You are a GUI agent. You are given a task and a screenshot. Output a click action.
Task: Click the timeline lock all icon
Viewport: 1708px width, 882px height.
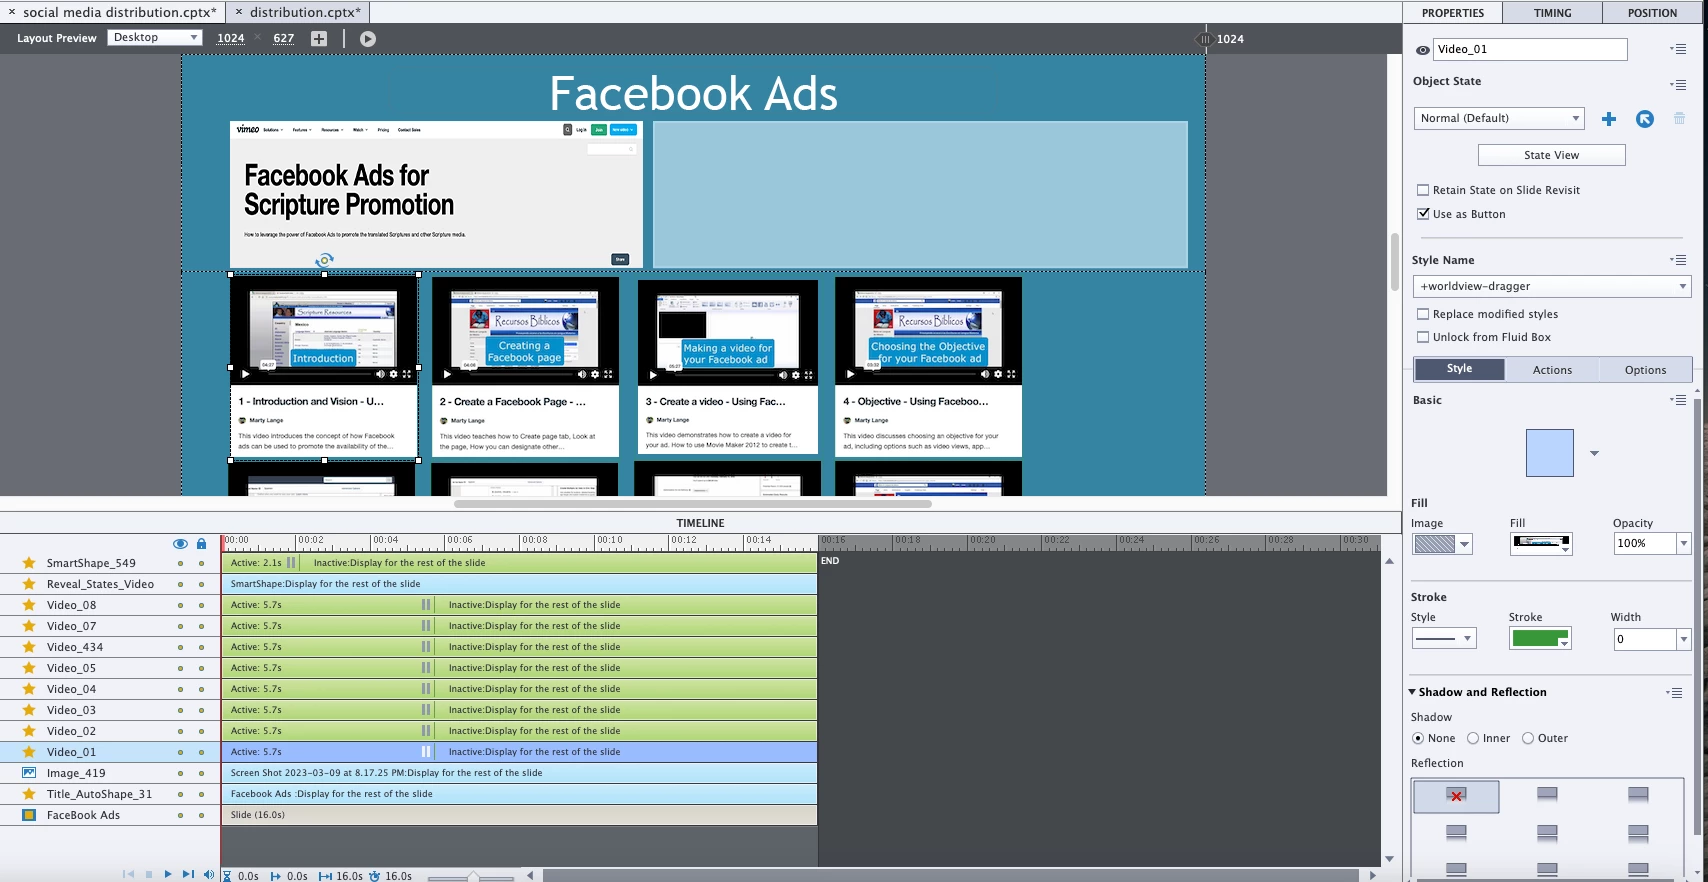tap(201, 544)
